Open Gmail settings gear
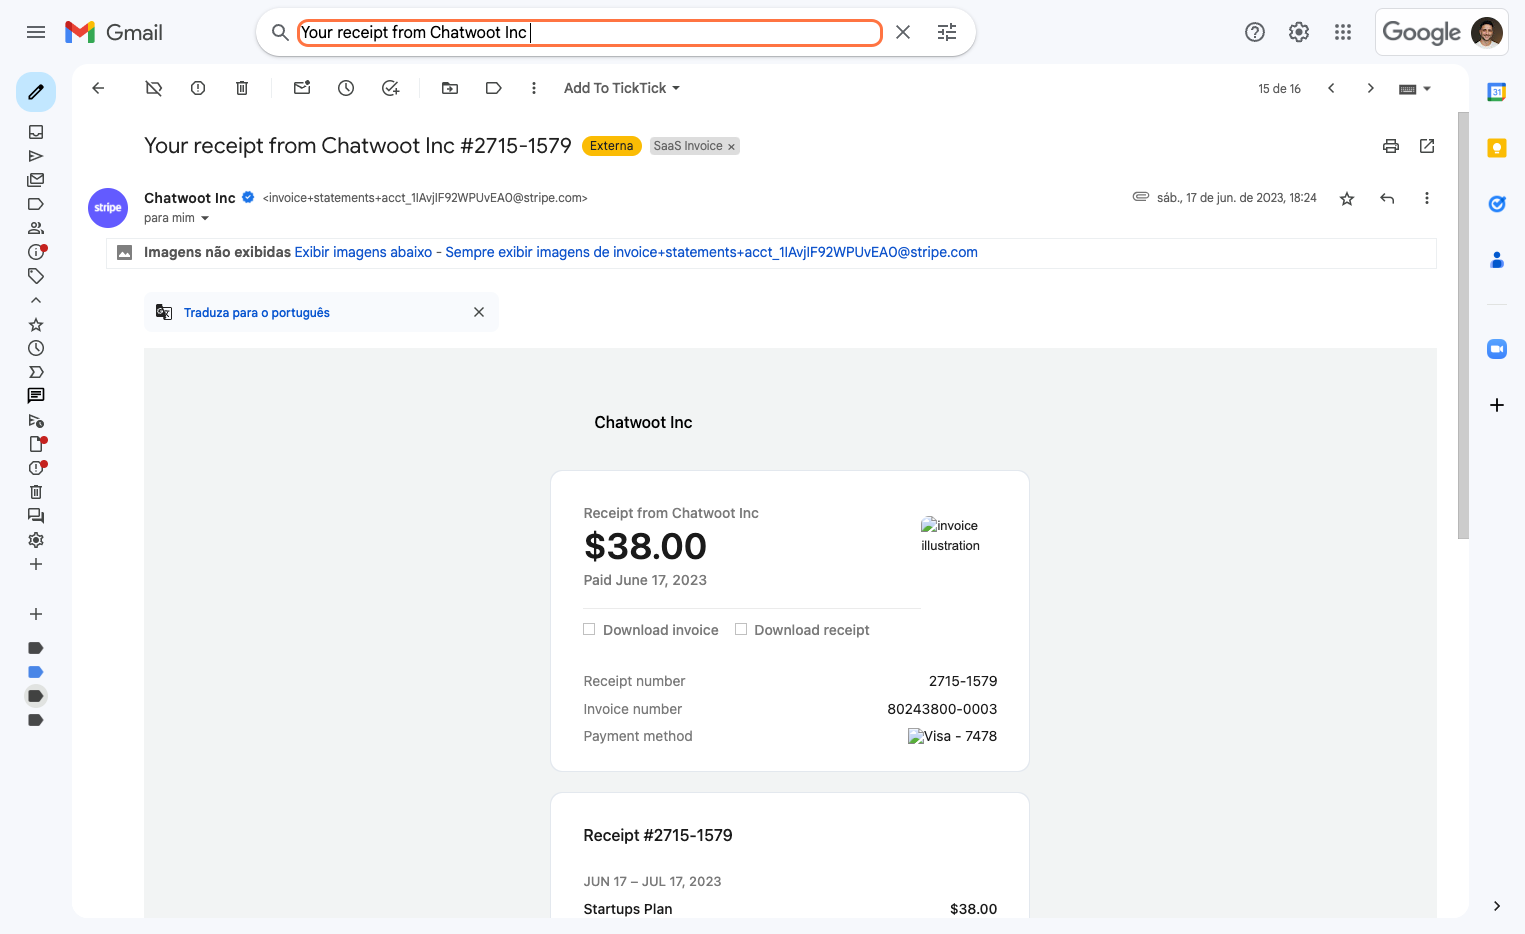Viewport: 1525px width, 934px height. [x=1299, y=32]
